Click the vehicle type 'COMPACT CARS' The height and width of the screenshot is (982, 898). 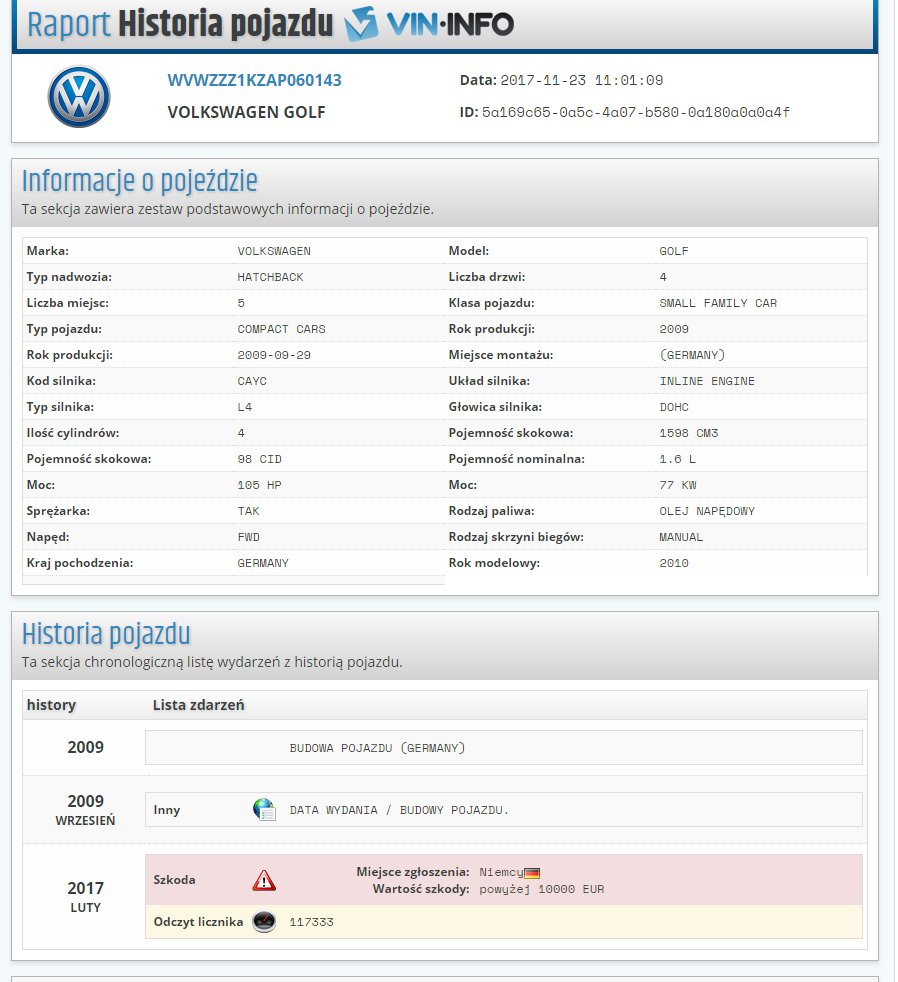tap(282, 329)
